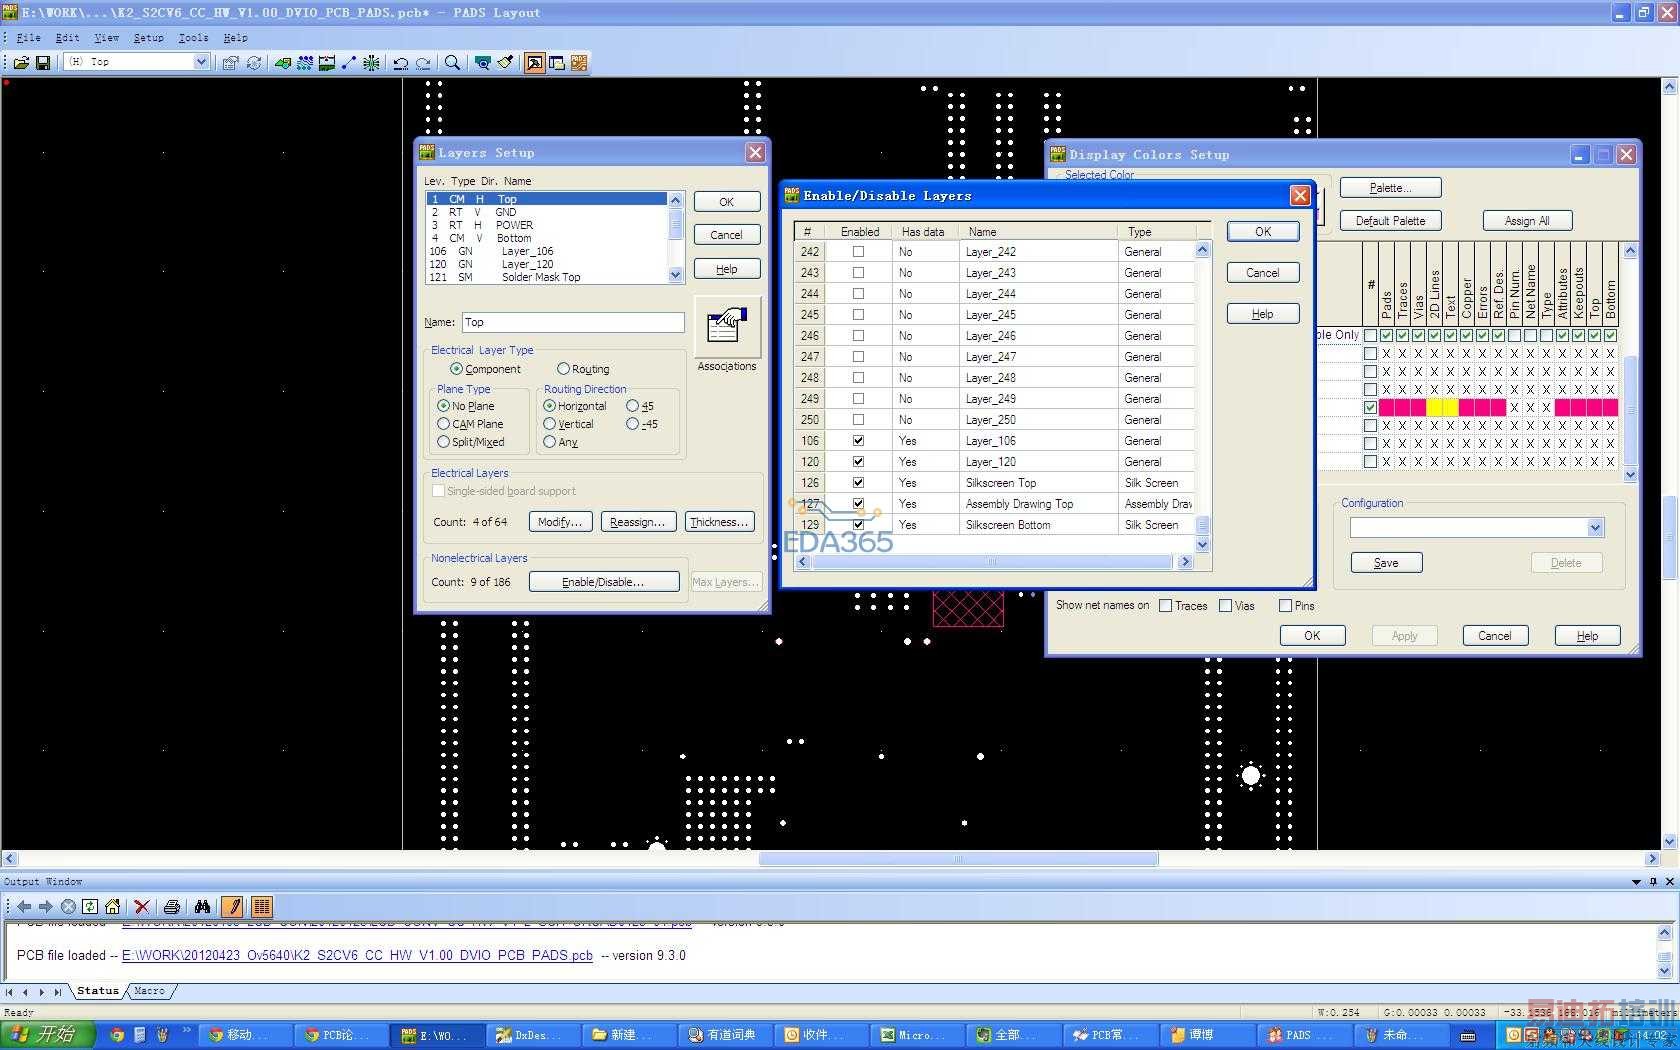Image resolution: width=1680 pixels, height=1050 pixels.
Task: Click the Enable/Disable... button
Action: [603, 582]
